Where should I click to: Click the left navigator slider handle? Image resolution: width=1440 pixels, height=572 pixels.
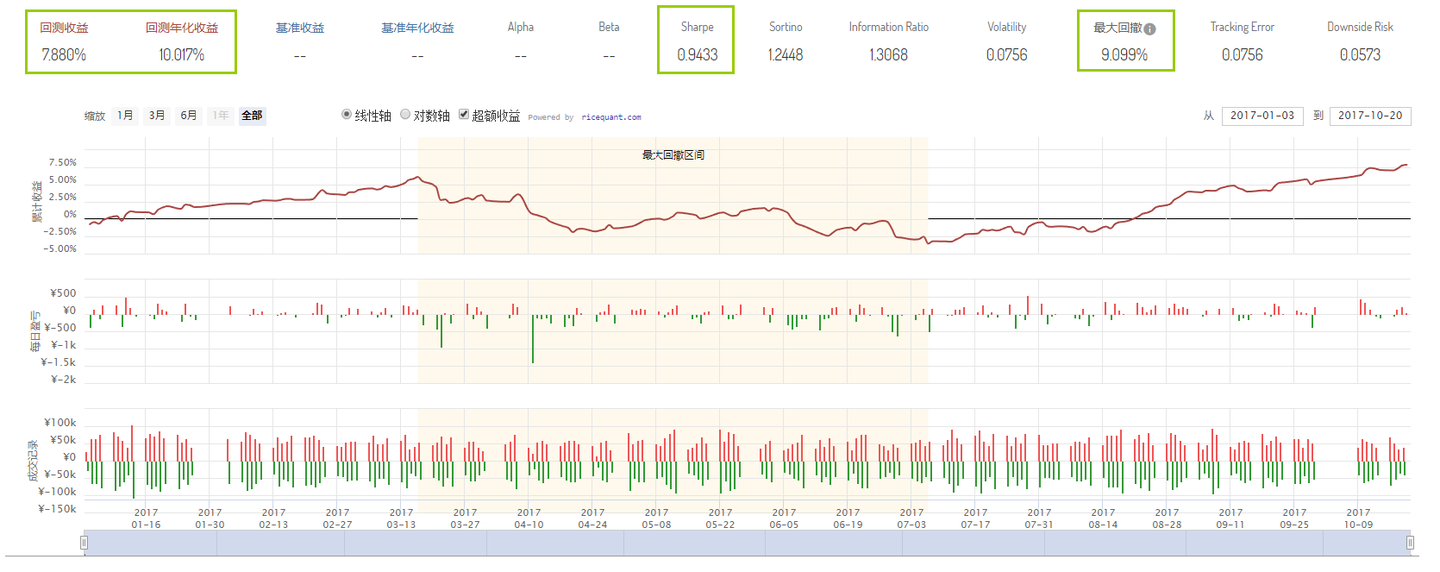point(84,543)
